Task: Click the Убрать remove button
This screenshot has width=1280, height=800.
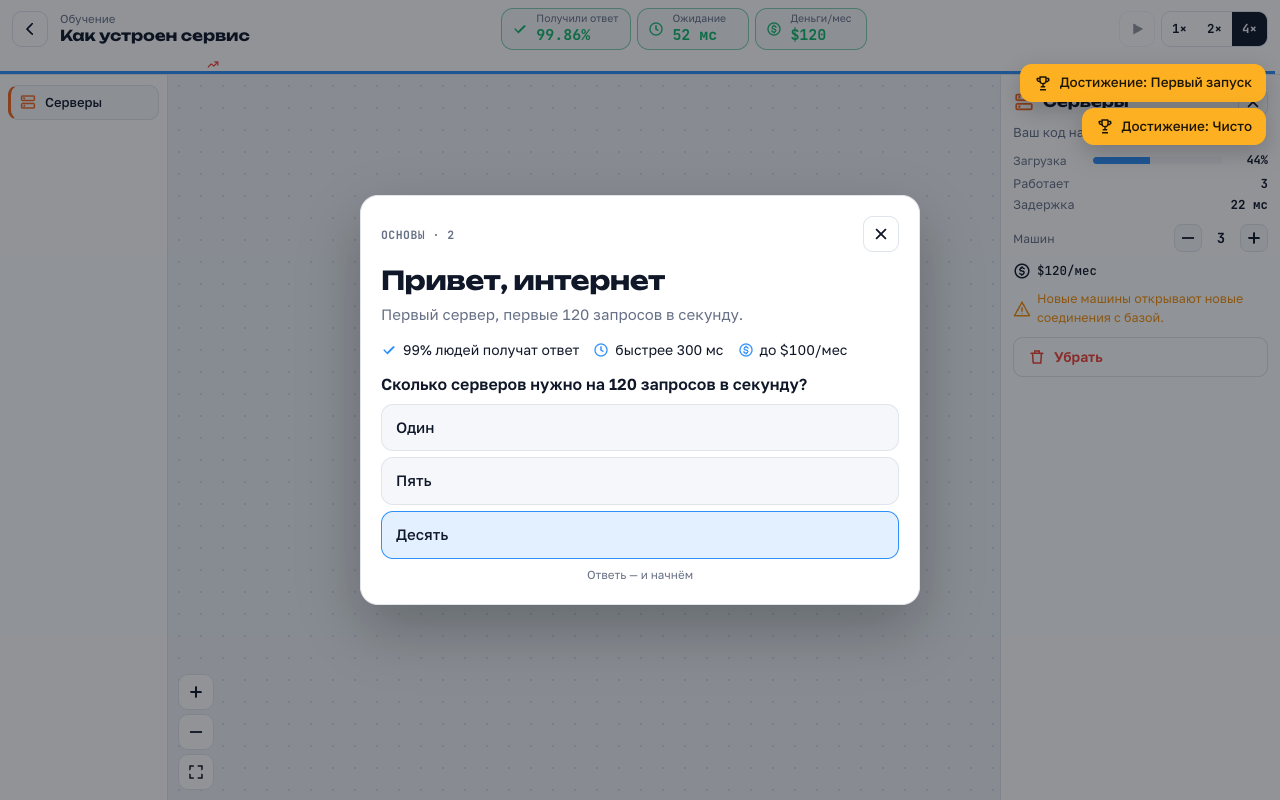Action: [1140, 357]
